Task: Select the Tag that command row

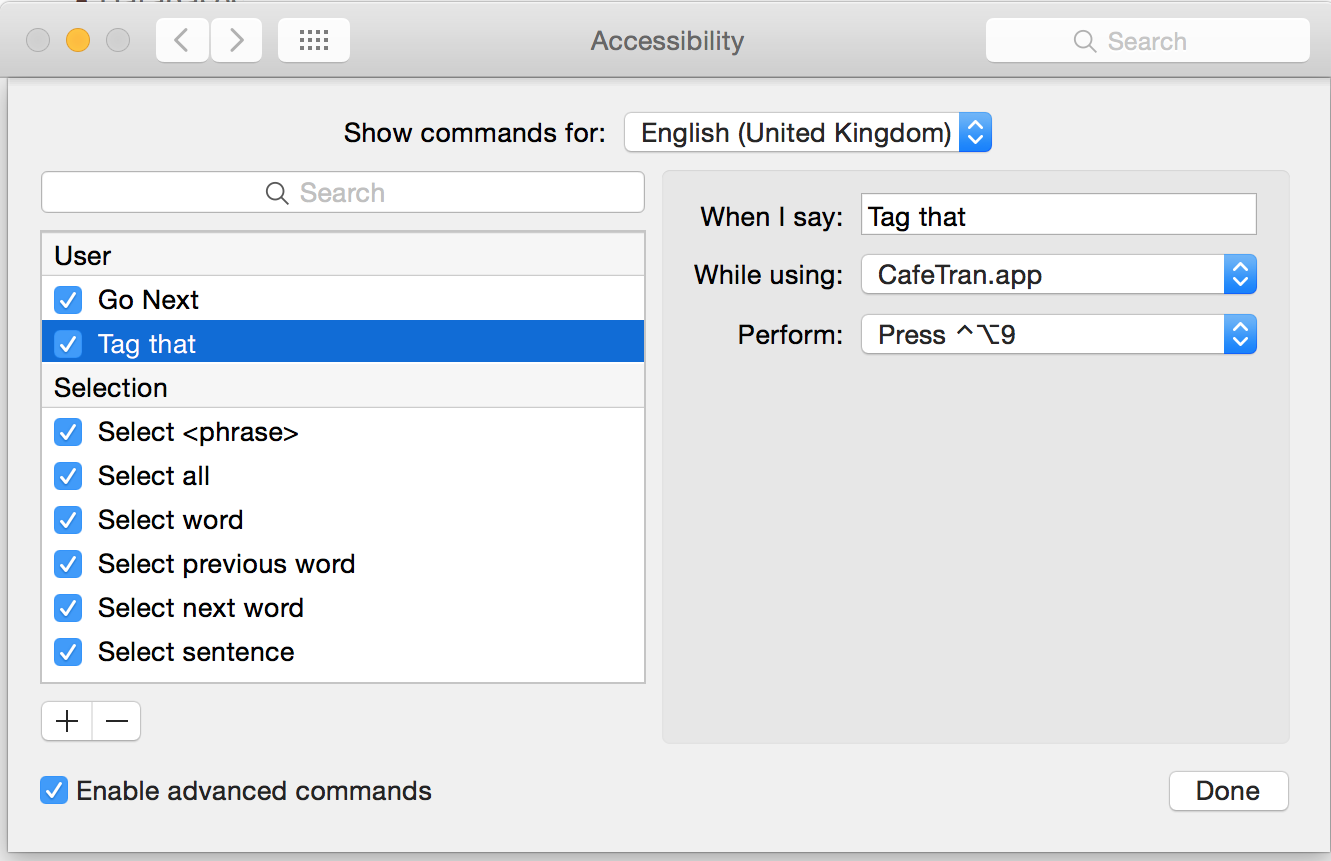Action: [x=342, y=344]
